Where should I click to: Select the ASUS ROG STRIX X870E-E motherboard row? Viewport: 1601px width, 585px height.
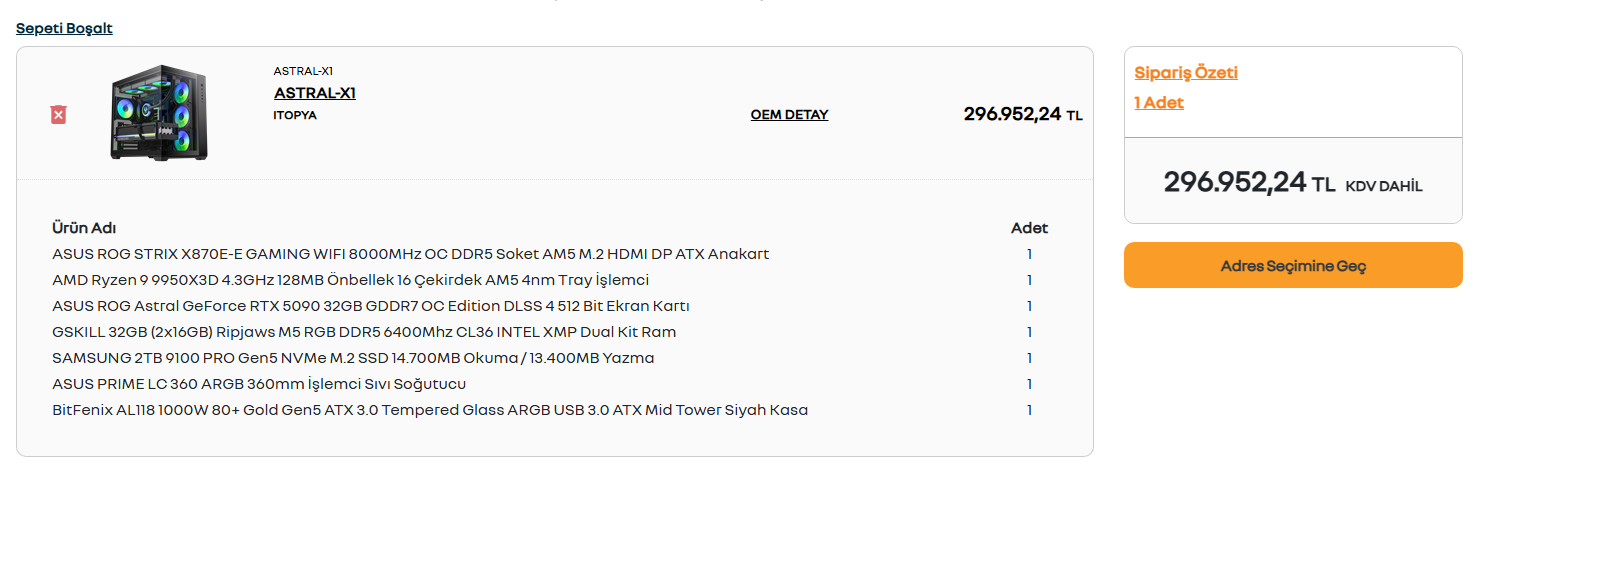coord(550,254)
